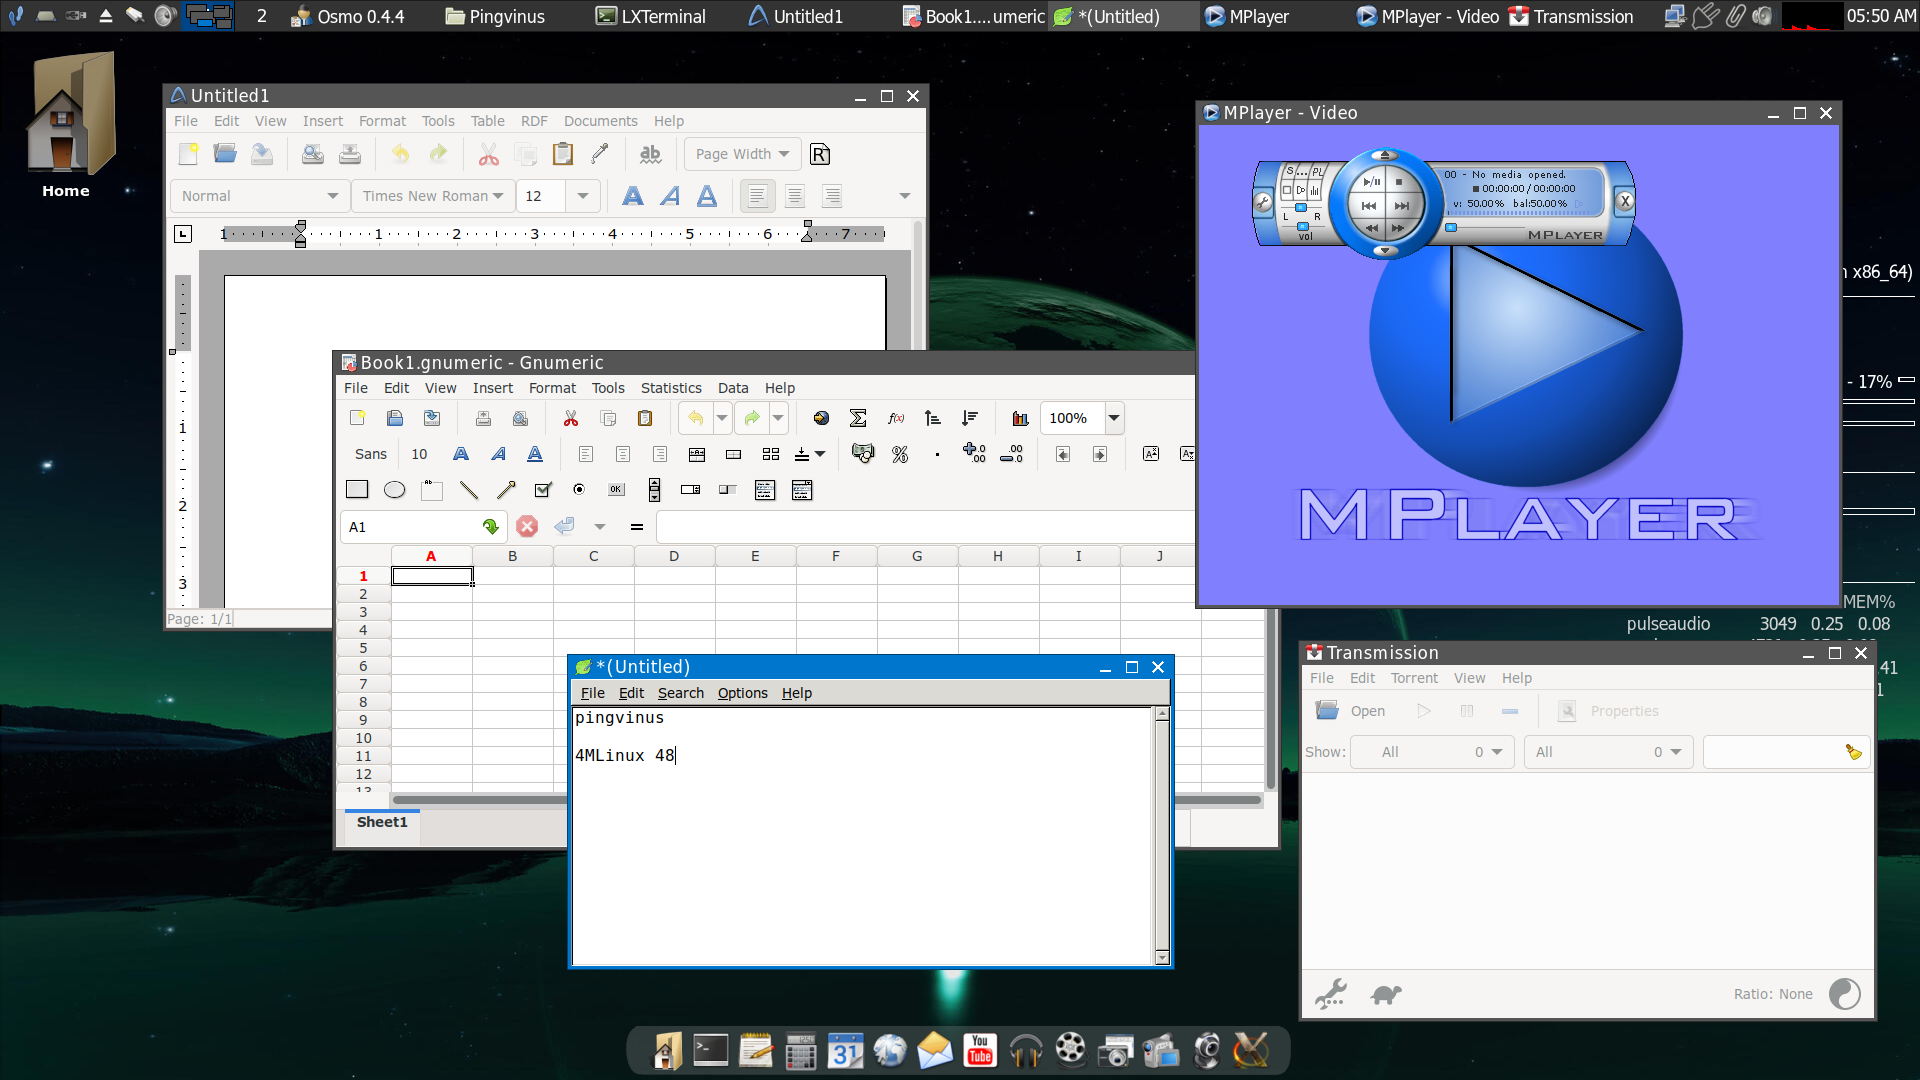Screen dimensions: 1920x1080
Task: Click the format painter brush in Untitled1
Action: 600,154
